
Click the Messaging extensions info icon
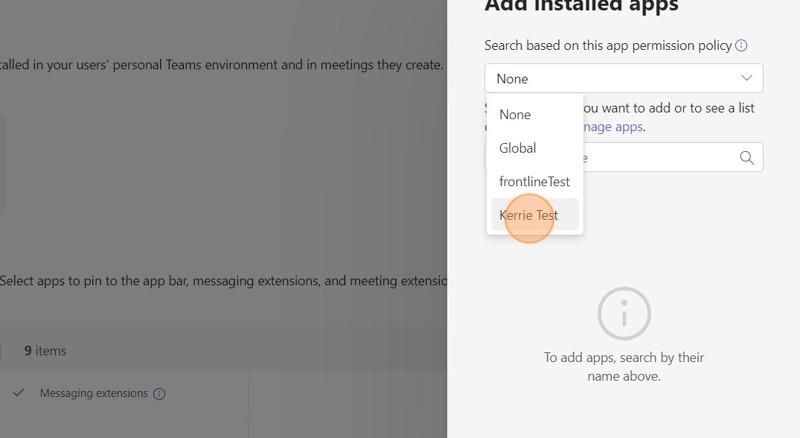159,394
